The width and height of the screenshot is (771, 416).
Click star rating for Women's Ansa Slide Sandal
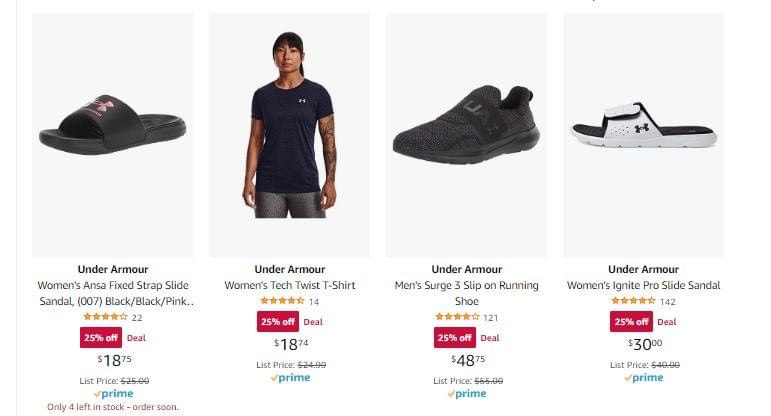click(105, 317)
